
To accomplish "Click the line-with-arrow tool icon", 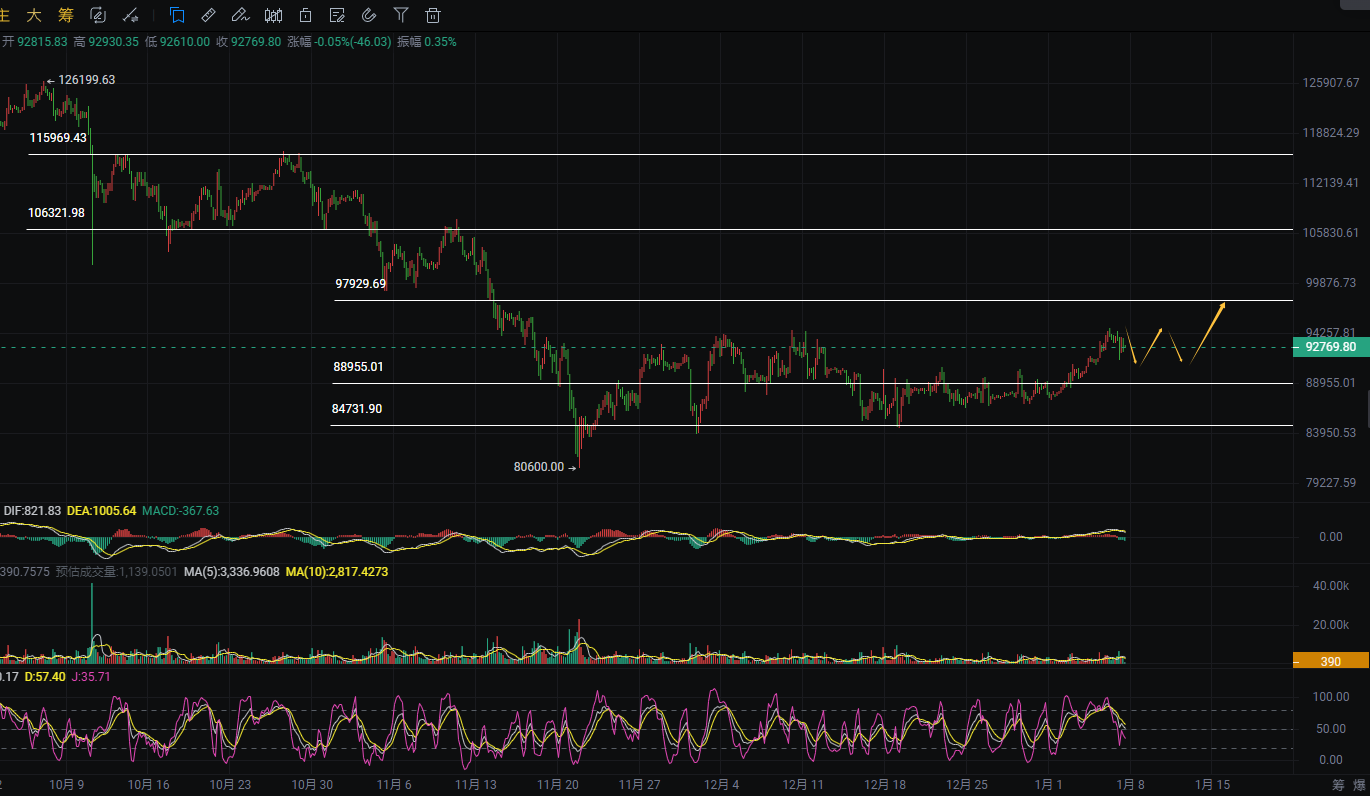I will tap(130, 15).
